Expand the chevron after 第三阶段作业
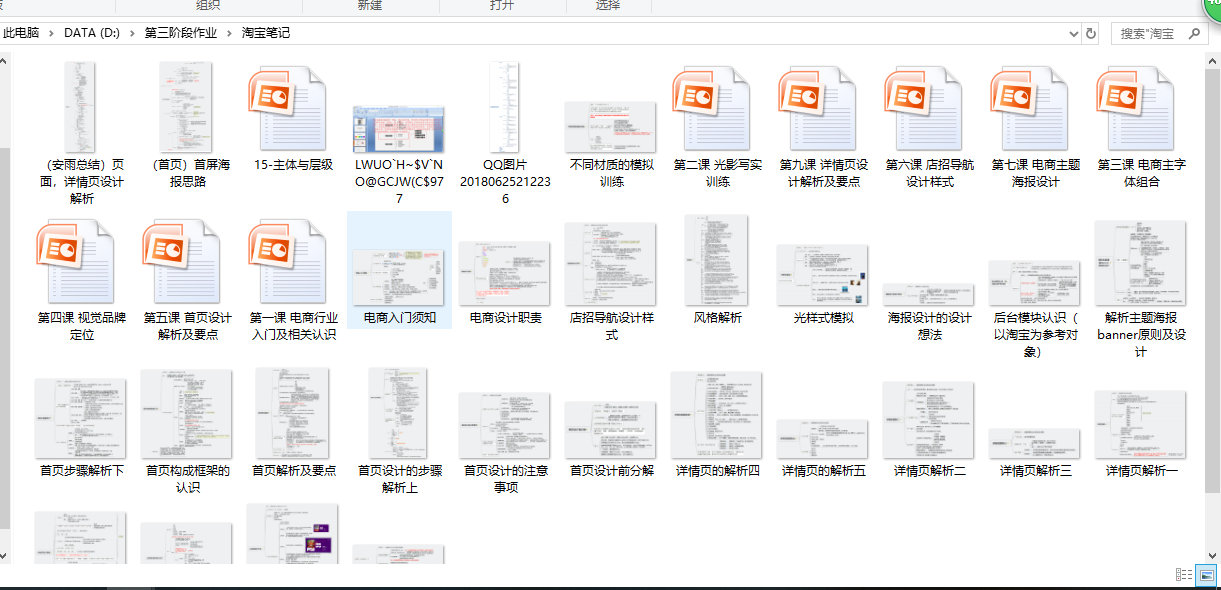Viewport: 1221px width, 590px height. 230,33
